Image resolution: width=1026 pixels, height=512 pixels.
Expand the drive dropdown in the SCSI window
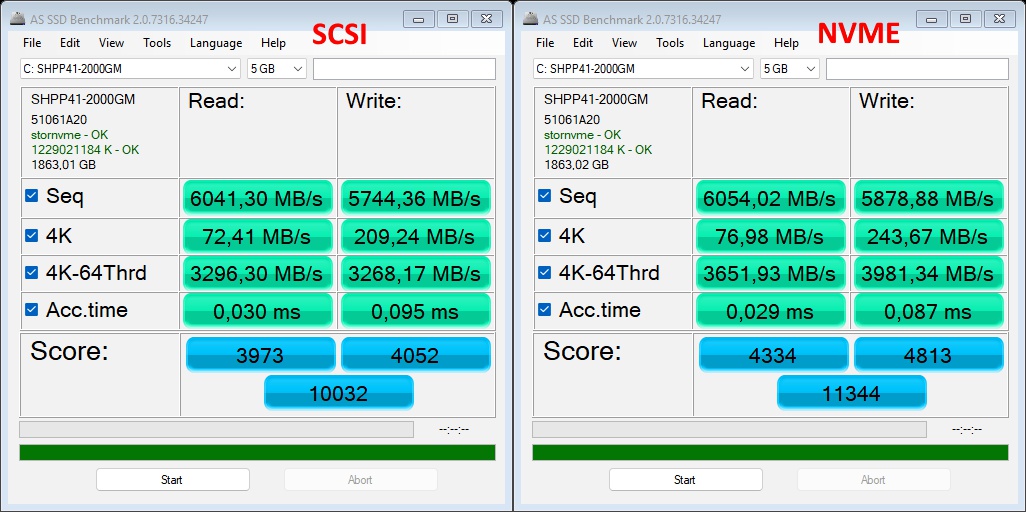pos(231,69)
